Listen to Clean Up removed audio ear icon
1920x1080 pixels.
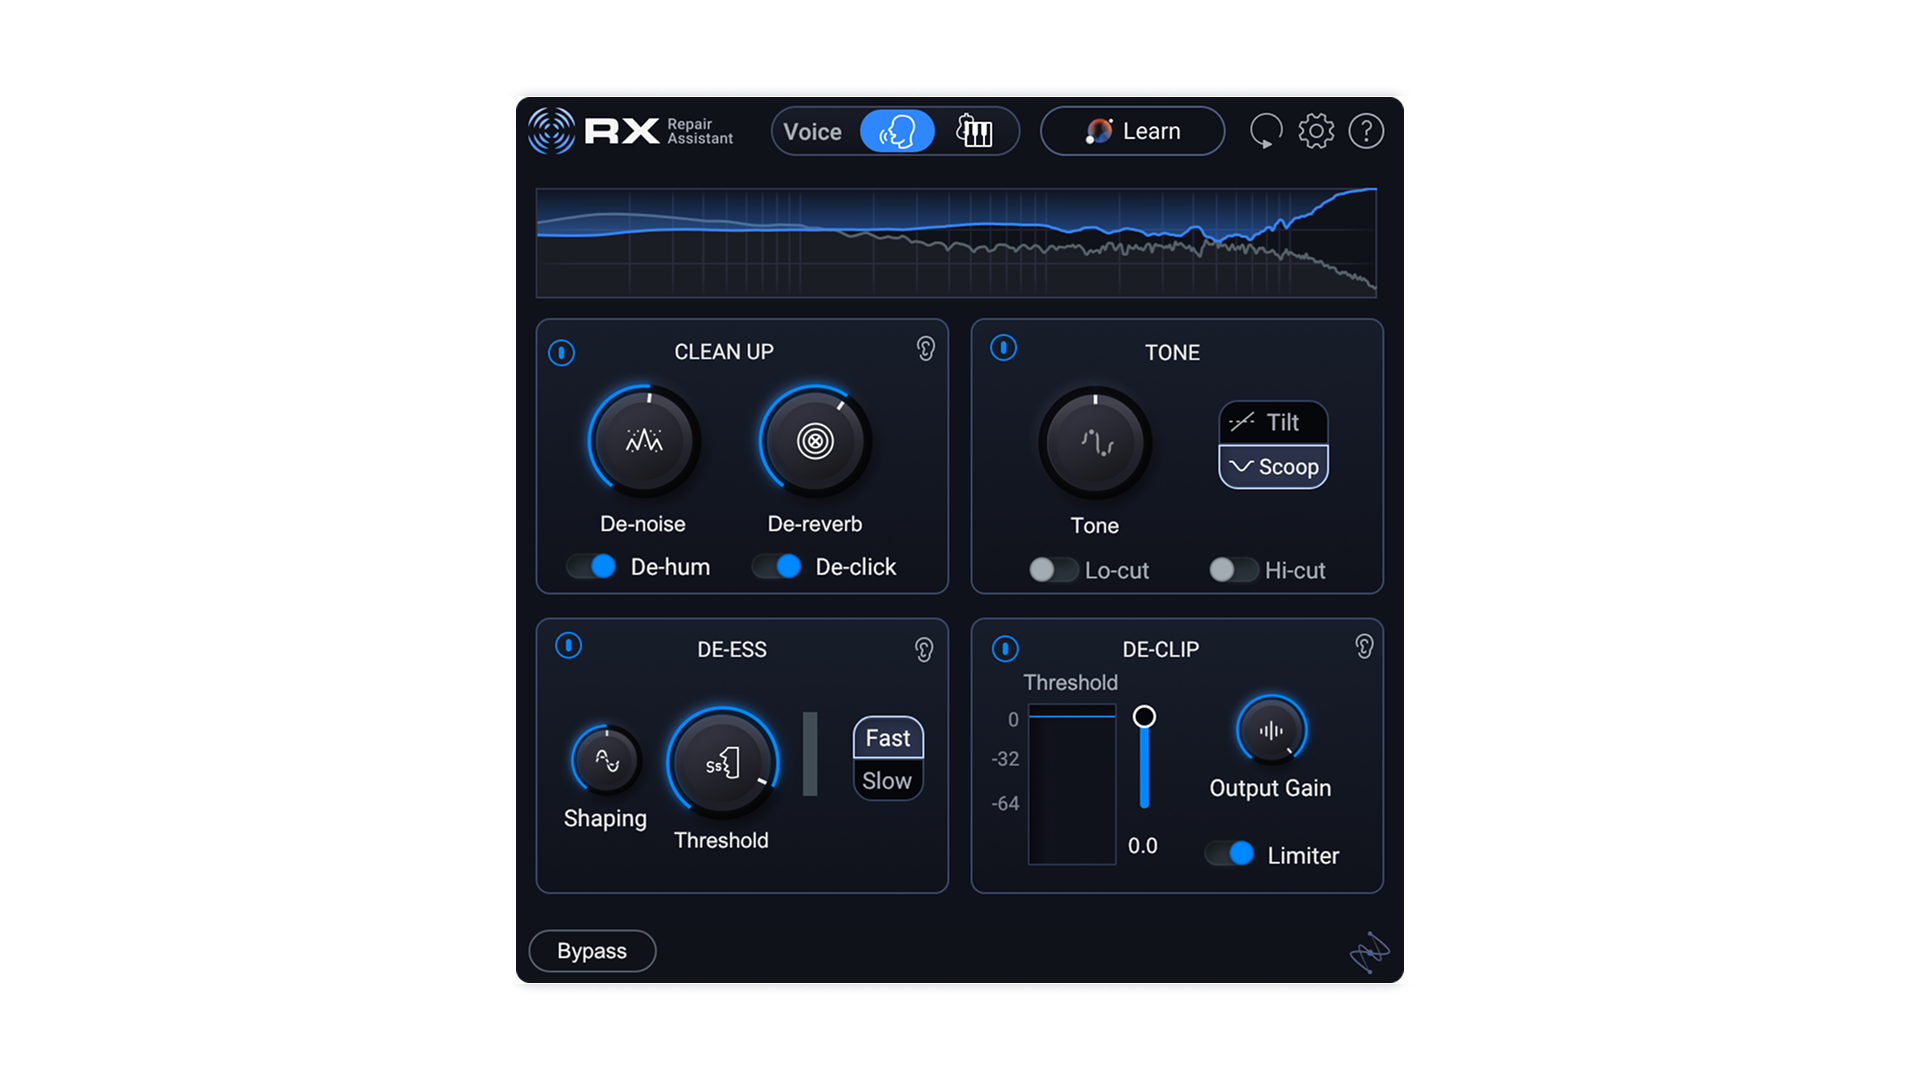coord(926,348)
